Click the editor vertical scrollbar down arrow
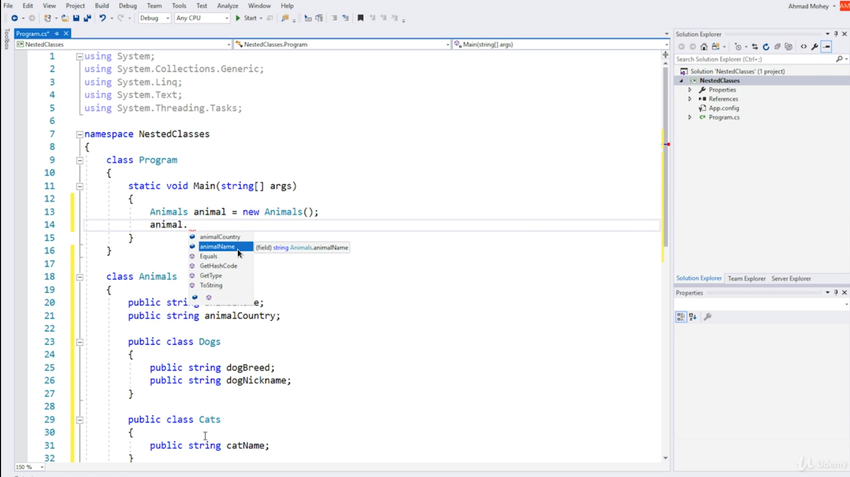The height and width of the screenshot is (477, 850). (x=665, y=458)
